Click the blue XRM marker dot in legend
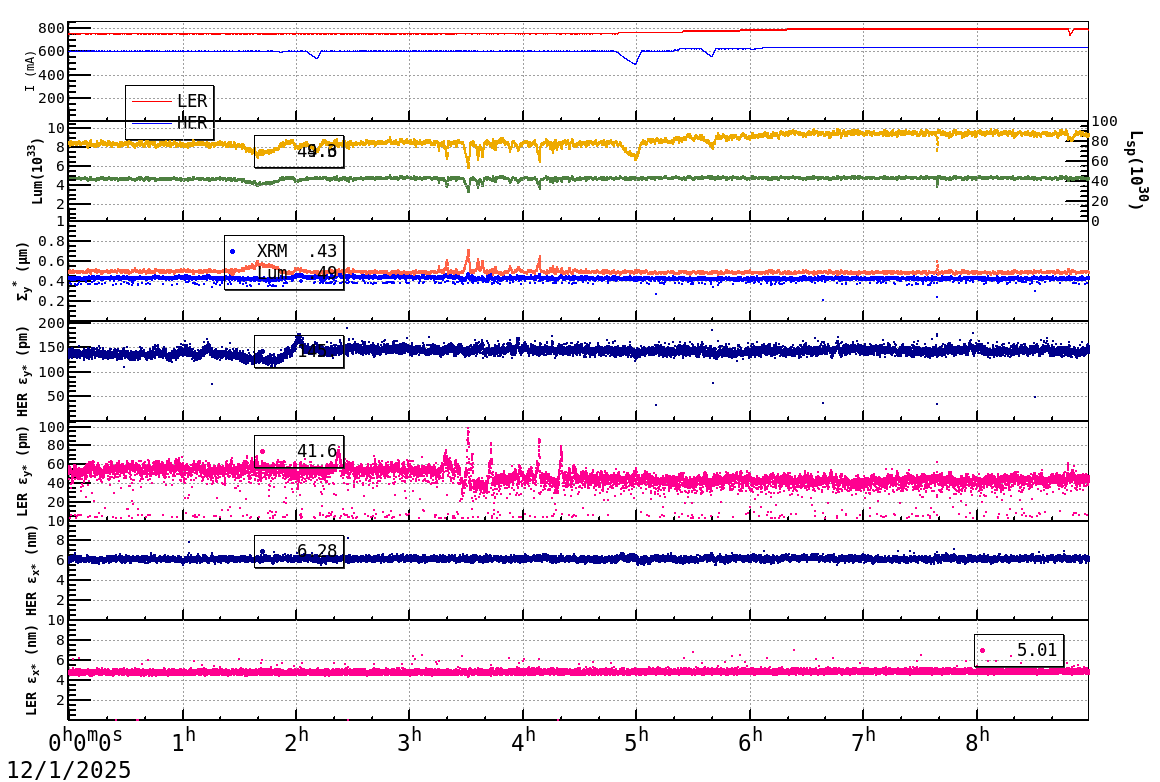1160x782 pixels. [233, 250]
